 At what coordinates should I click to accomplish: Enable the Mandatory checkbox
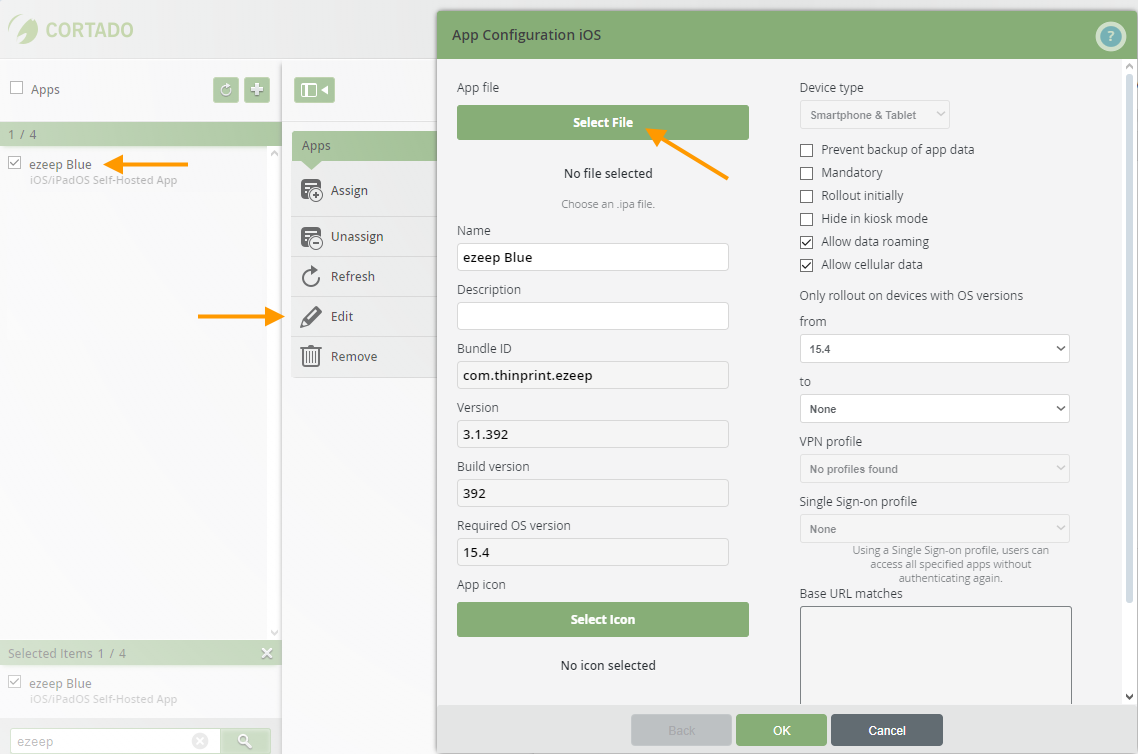[x=806, y=173]
